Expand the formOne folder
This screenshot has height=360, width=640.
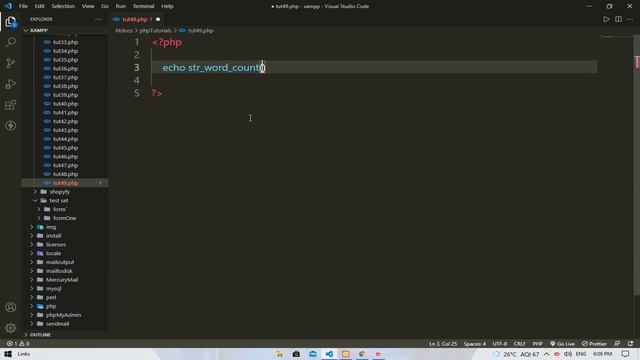[x=64, y=218]
